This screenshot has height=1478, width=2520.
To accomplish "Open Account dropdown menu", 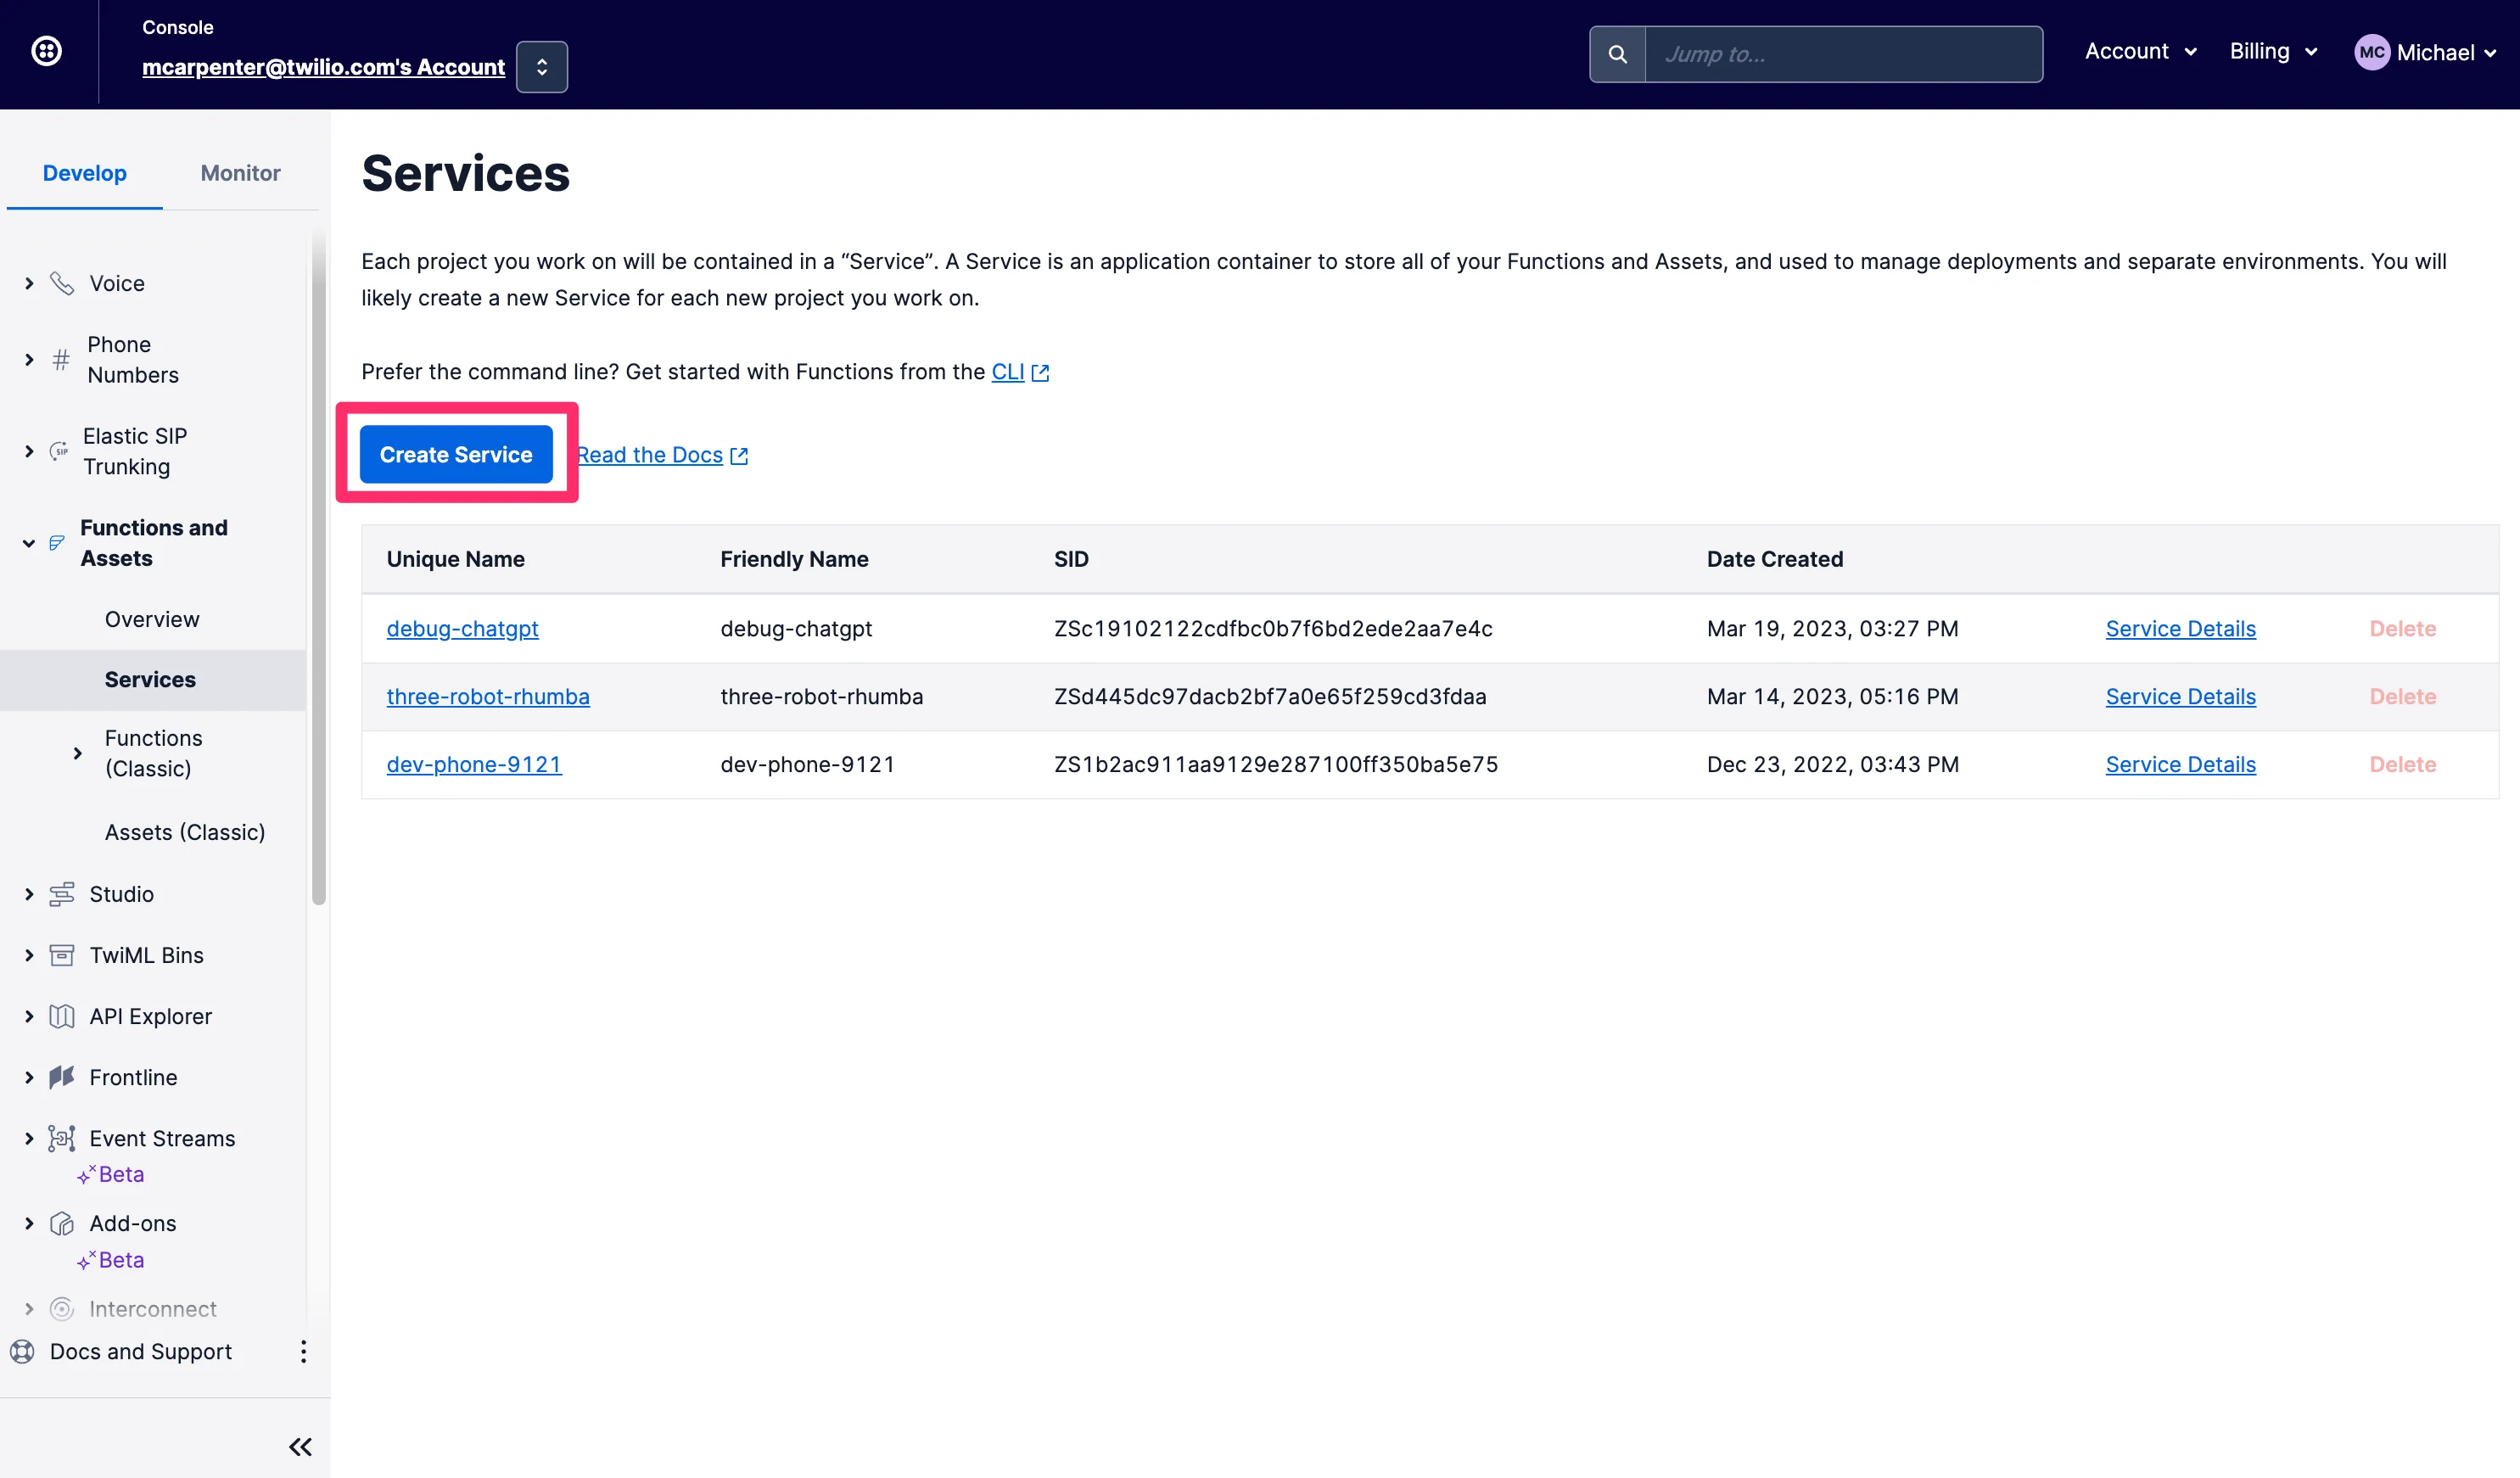I will (x=2140, y=51).
